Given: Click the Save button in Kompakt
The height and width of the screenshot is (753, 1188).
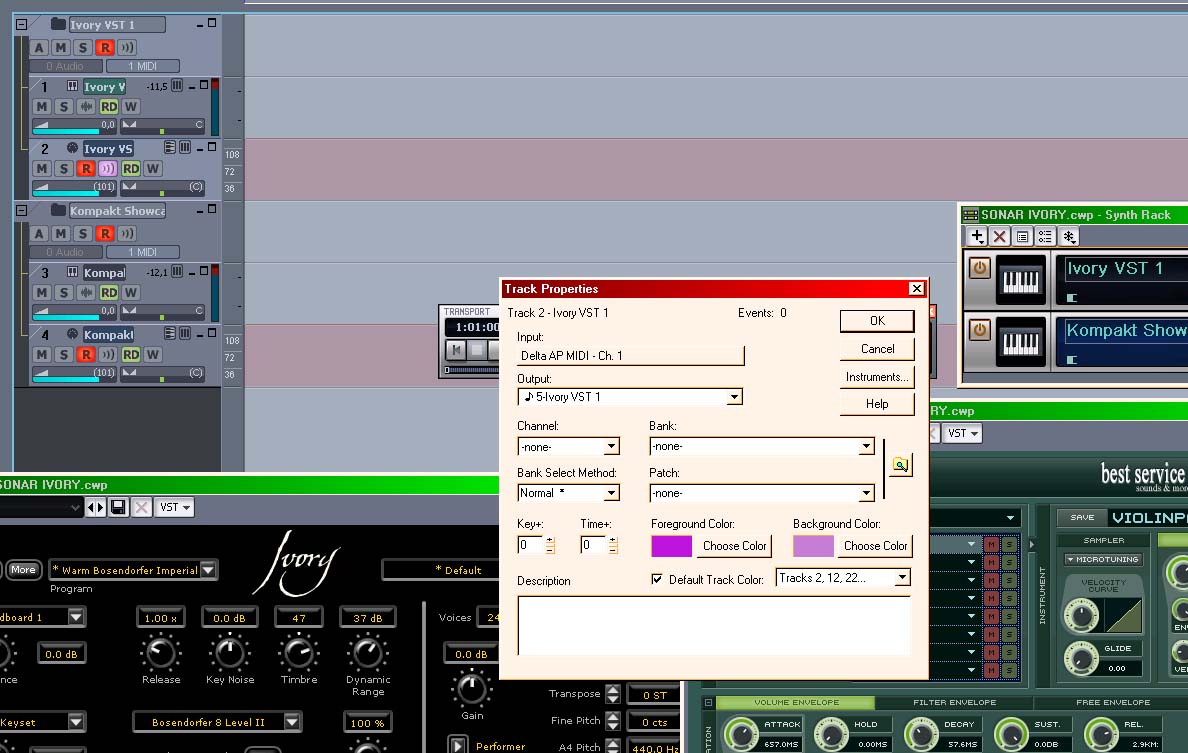Looking at the screenshot, I should (x=1082, y=517).
